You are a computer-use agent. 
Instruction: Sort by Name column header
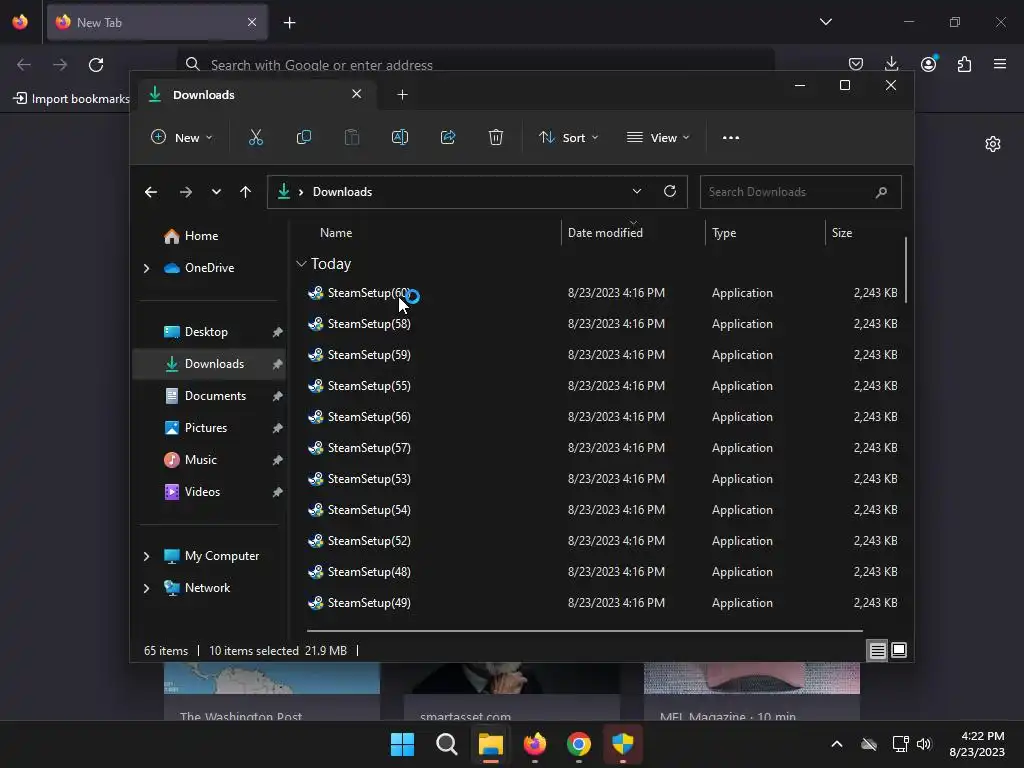pyautogui.click(x=336, y=232)
